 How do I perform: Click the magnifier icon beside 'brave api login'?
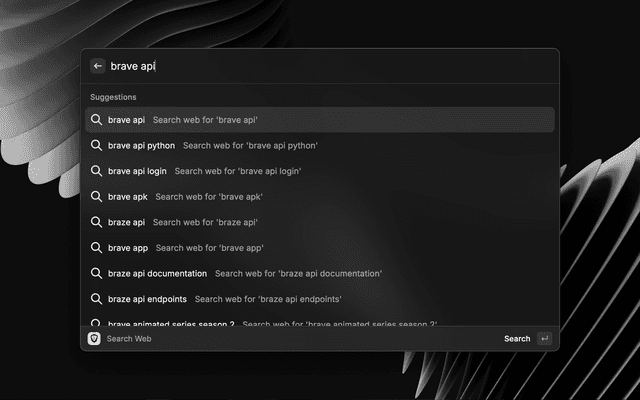pyautogui.click(x=96, y=171)
